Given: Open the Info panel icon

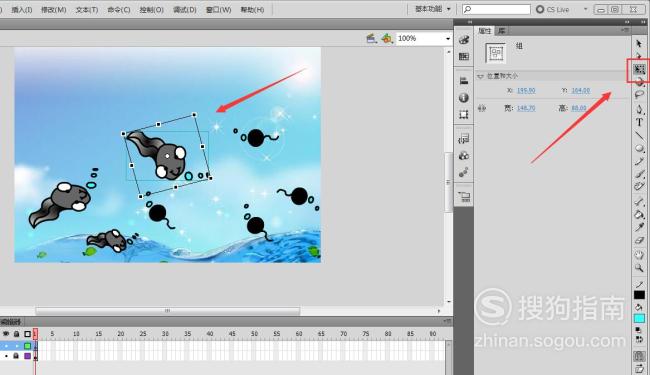Looking at the screenshot, I should coord(463,97).
